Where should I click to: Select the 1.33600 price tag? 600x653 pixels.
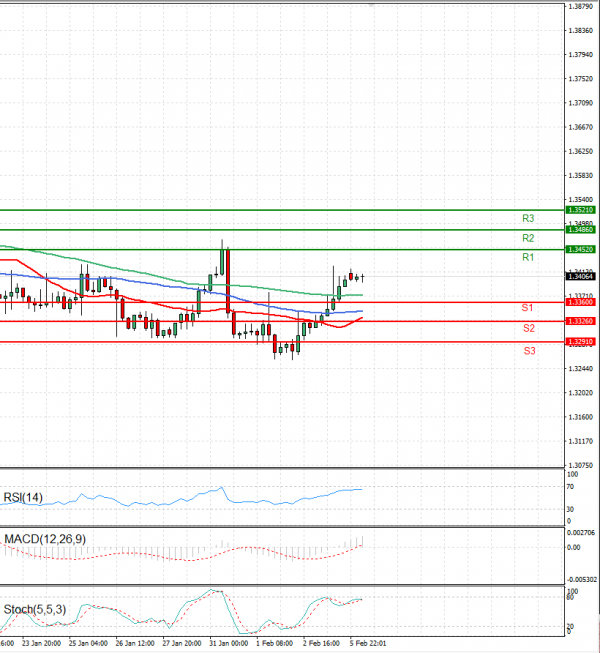(581, 302)
